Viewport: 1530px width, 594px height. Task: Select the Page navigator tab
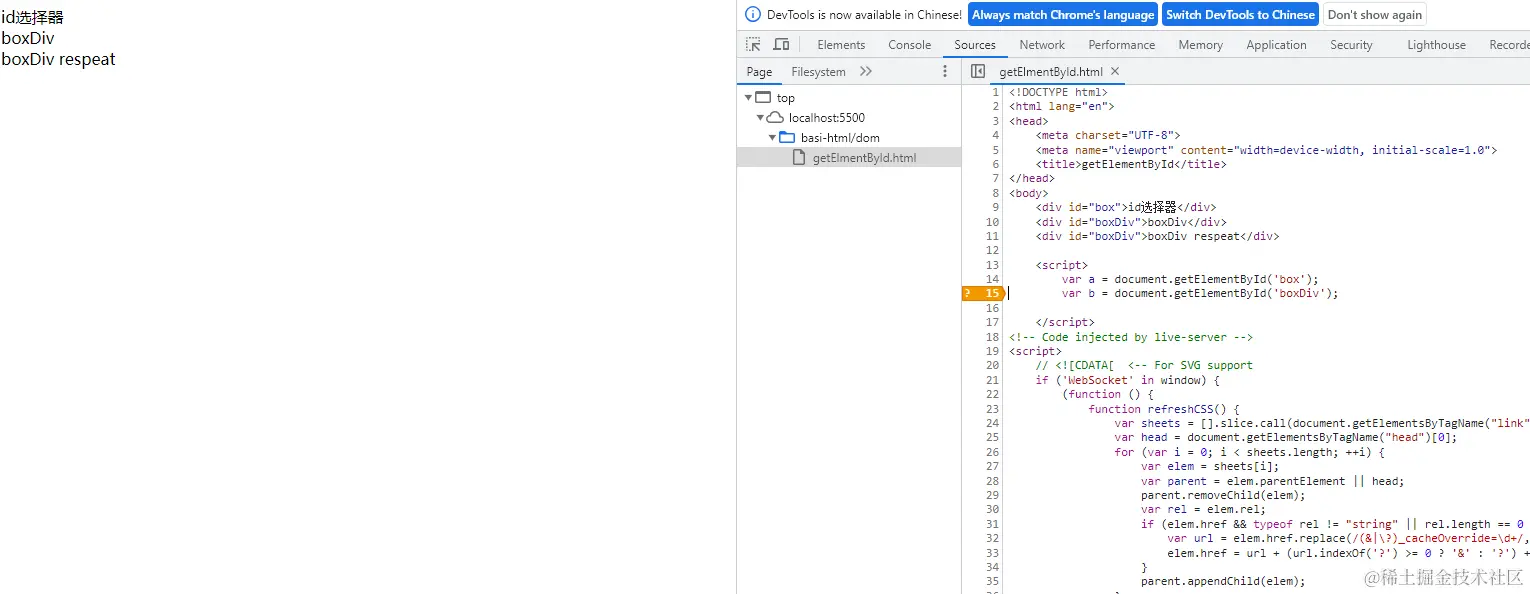coord(759,72)
